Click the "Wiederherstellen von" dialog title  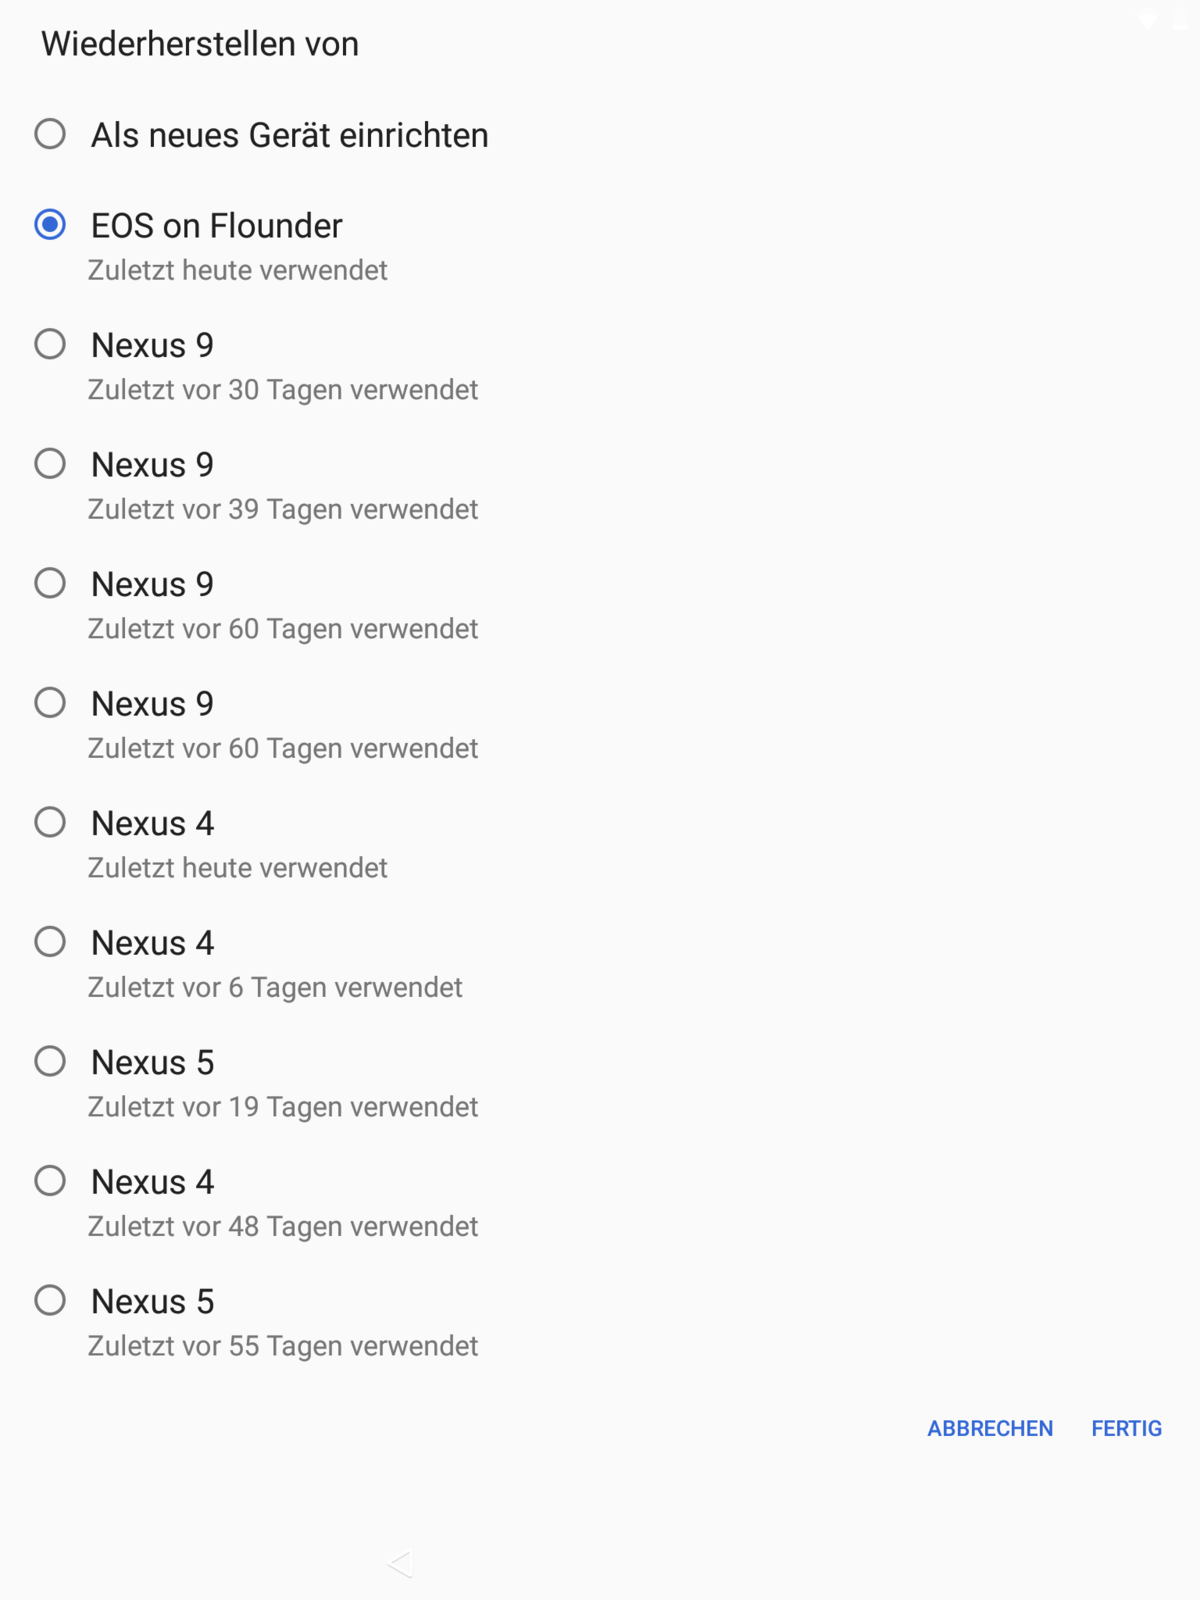coord(200,44)
